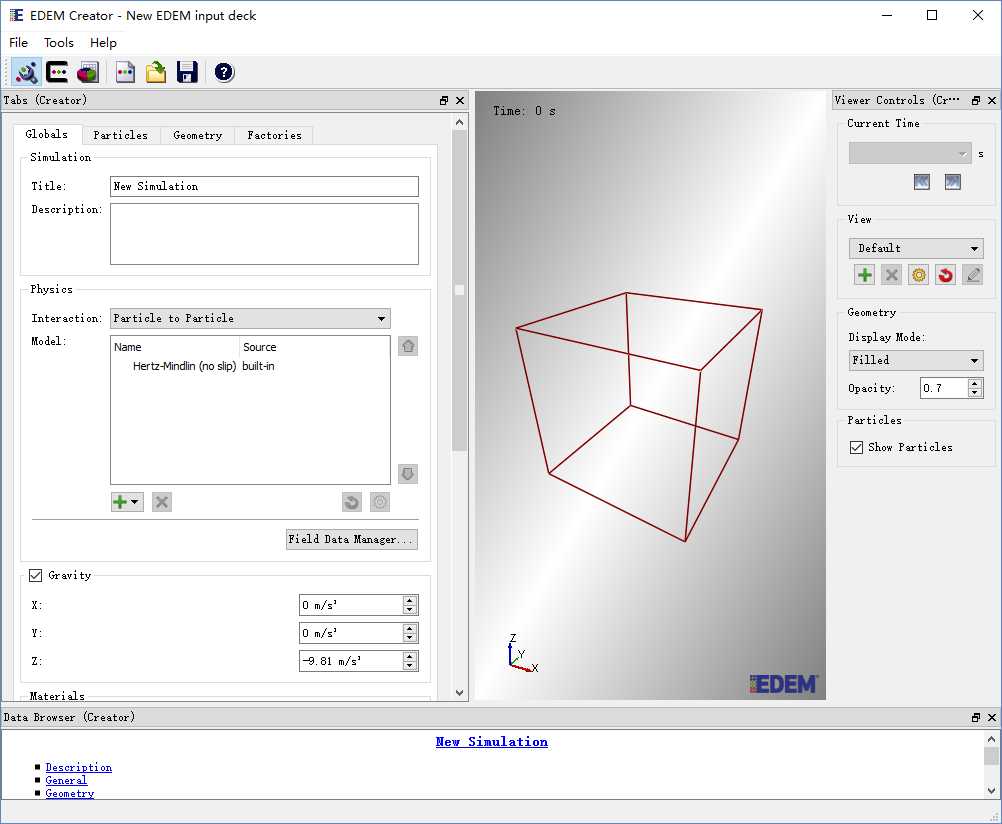Reset the view with red arrow icon
Viewport: 1002px width, 824px height.
tap(945, 275)
